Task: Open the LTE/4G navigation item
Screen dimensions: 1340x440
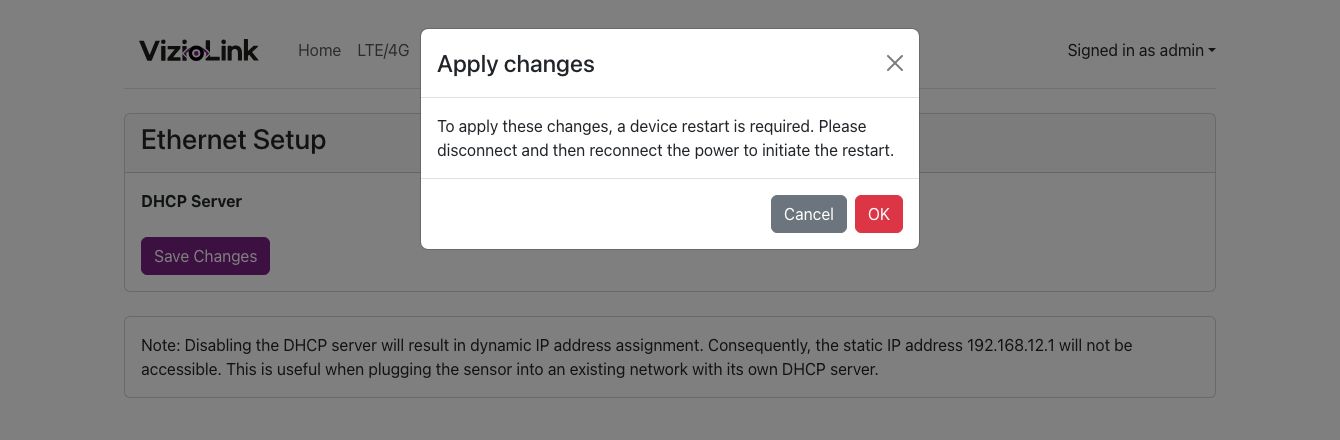Action: pyautogui.click(x=383, y=50)
